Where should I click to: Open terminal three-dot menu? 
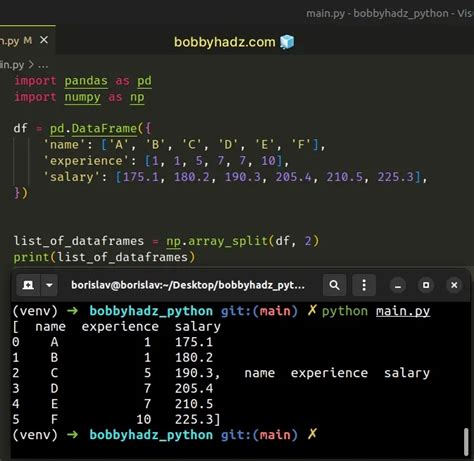tap(364, 285)
